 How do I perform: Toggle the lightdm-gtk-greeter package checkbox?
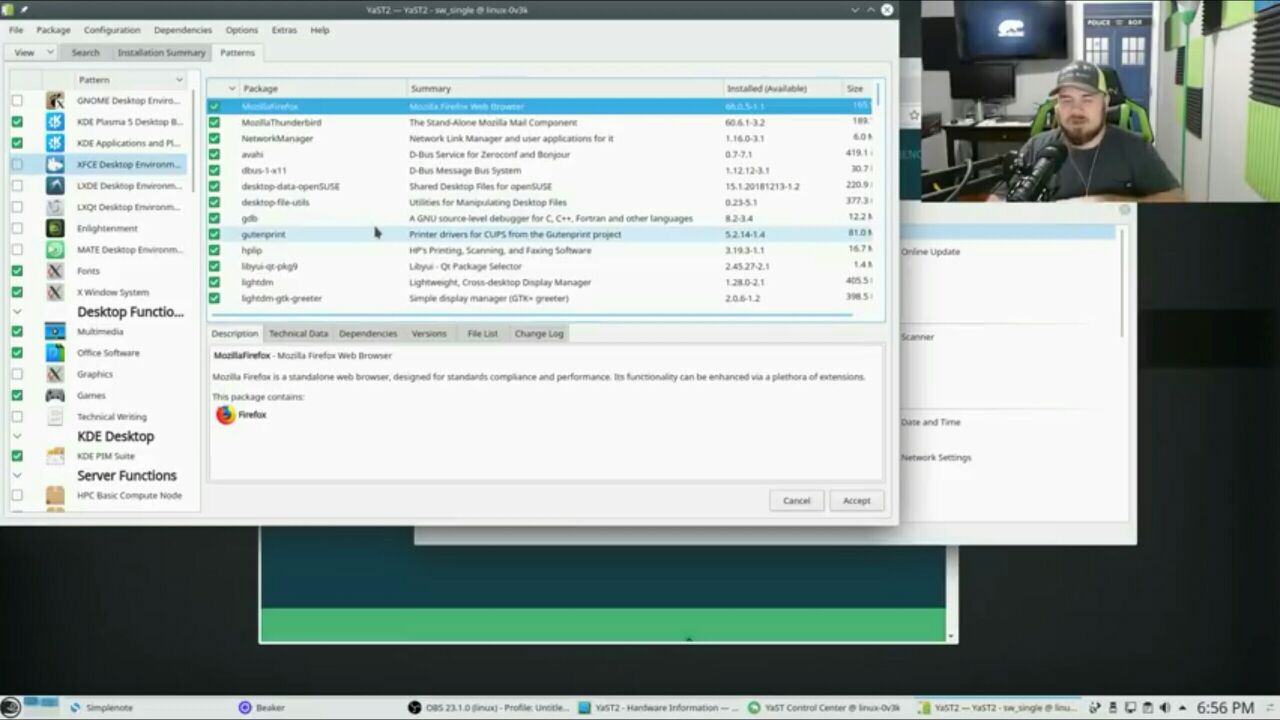pyautogui.click(x=214, y=298)
